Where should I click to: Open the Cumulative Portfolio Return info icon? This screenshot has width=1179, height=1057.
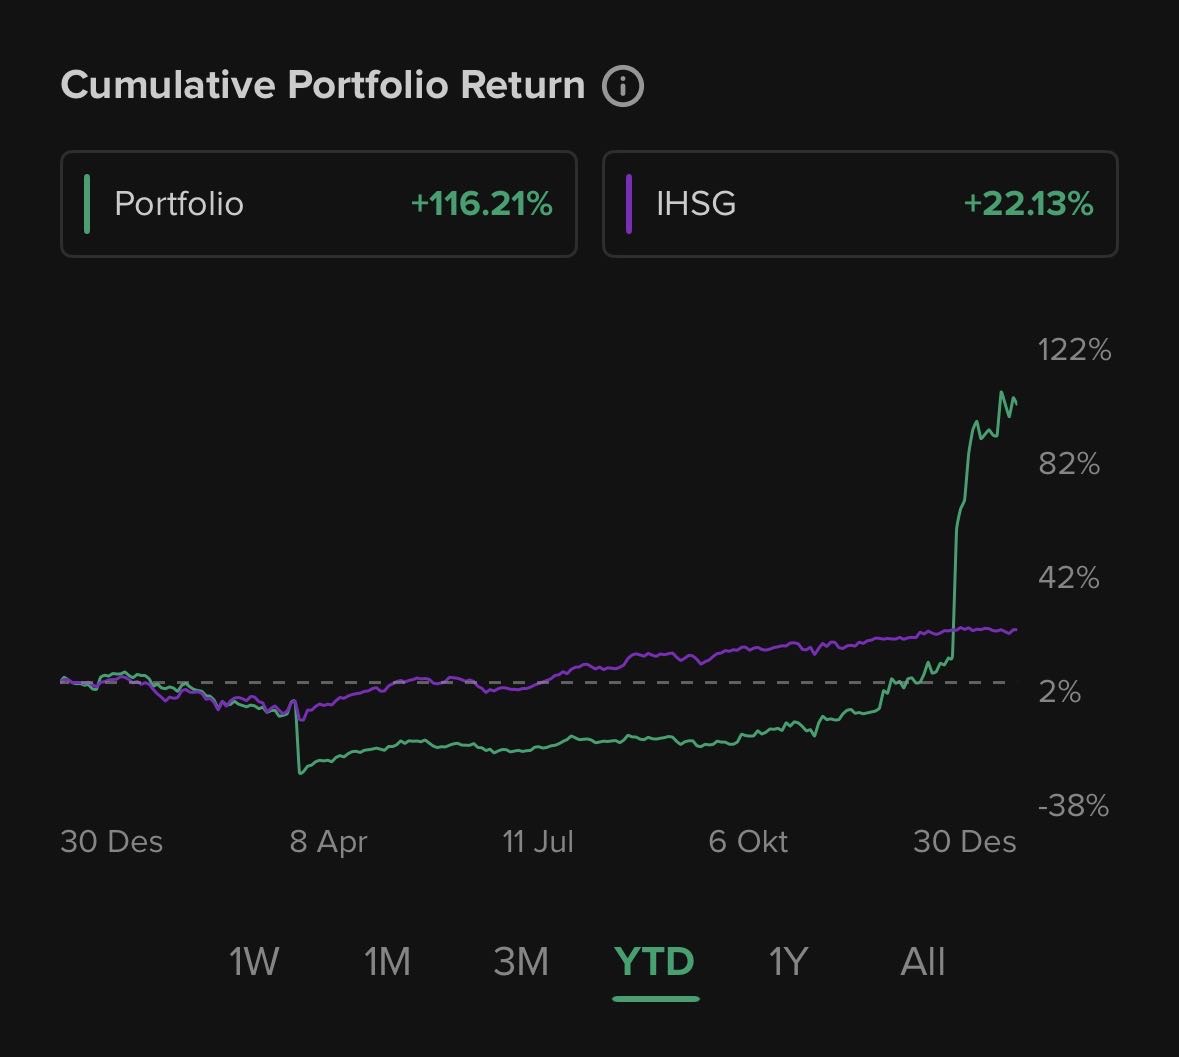tap(623, 86)
